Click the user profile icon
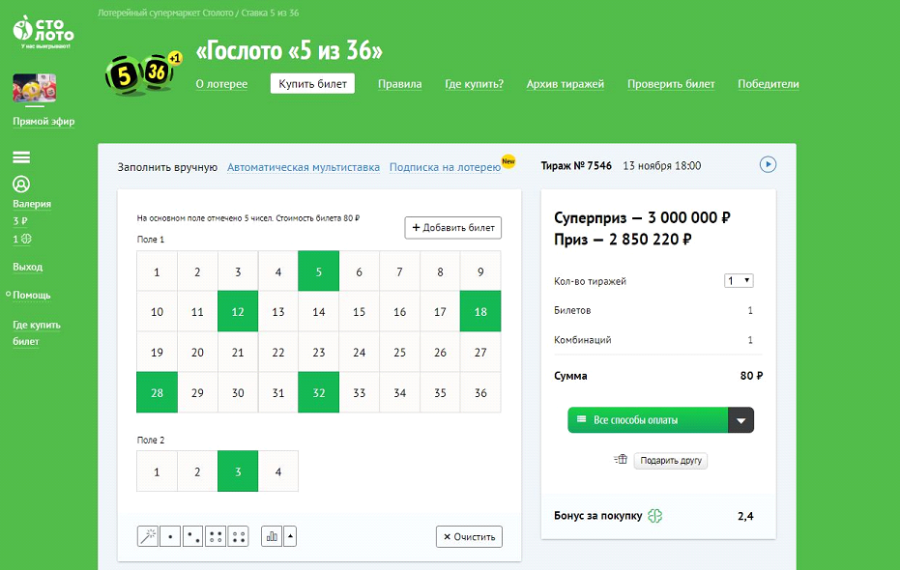Image resolution: width=900 pixels, height=570 pixels. pos(21,184)
